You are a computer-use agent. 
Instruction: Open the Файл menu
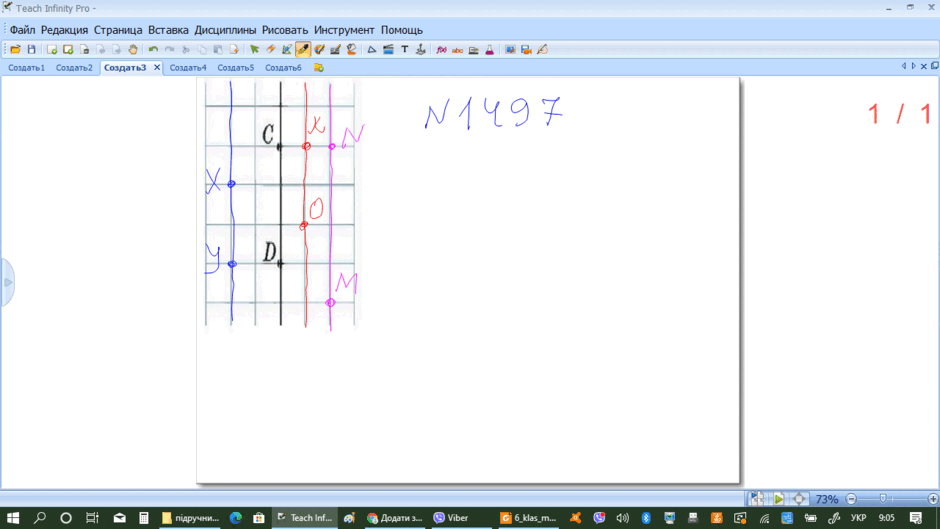click(x=22, y=30)
